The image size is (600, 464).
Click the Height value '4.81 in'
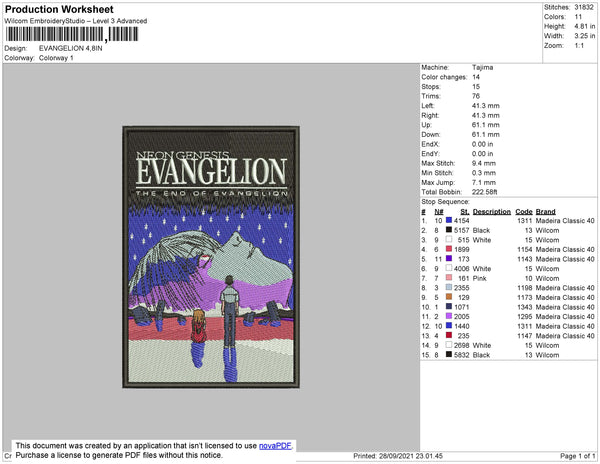tap(584, 26)
